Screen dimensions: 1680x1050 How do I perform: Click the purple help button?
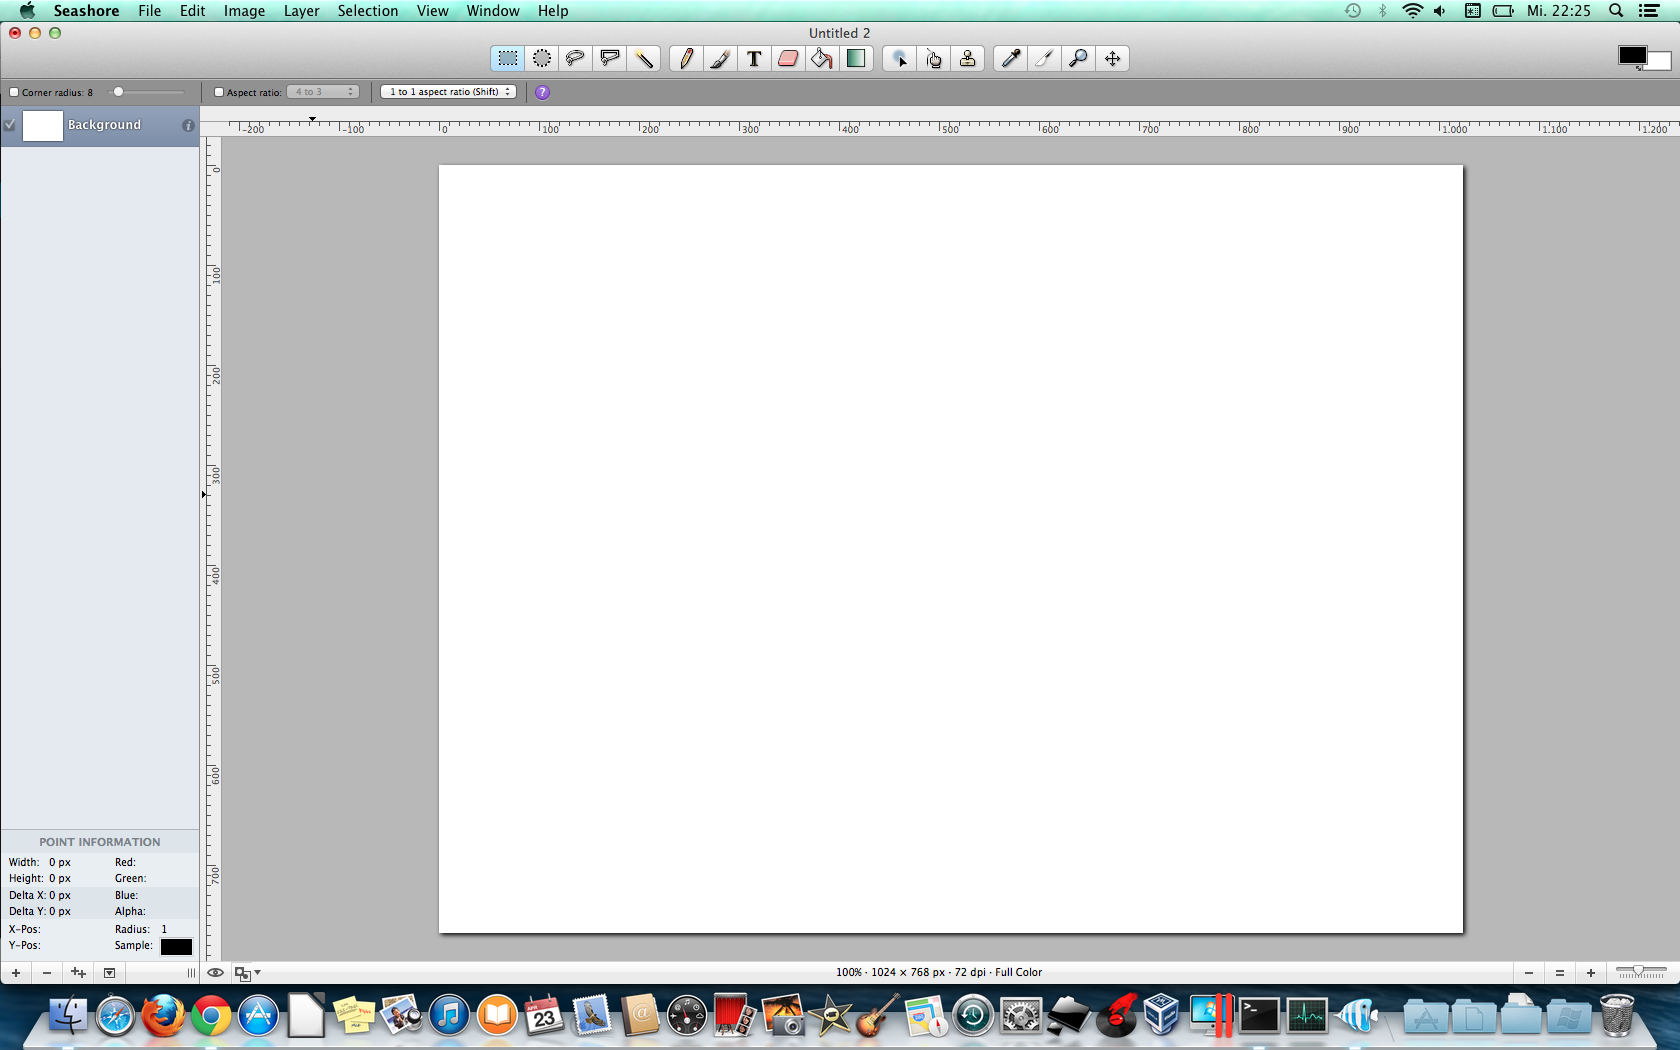(542, 92)
